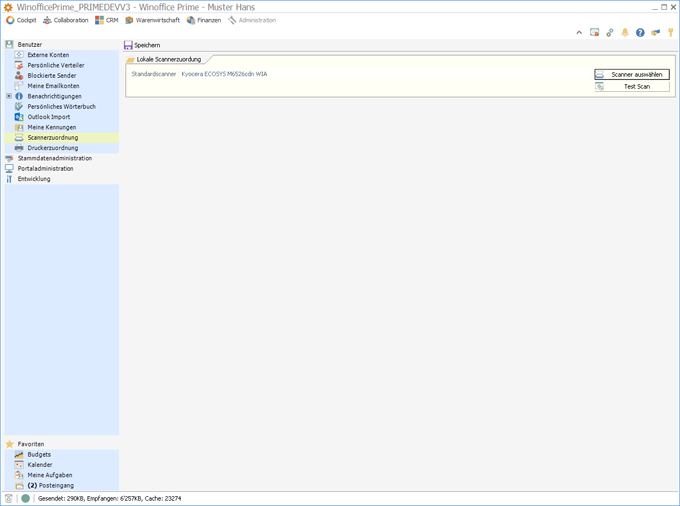Click the Gesendet/Empfangen cache status text

click(109, 499)
